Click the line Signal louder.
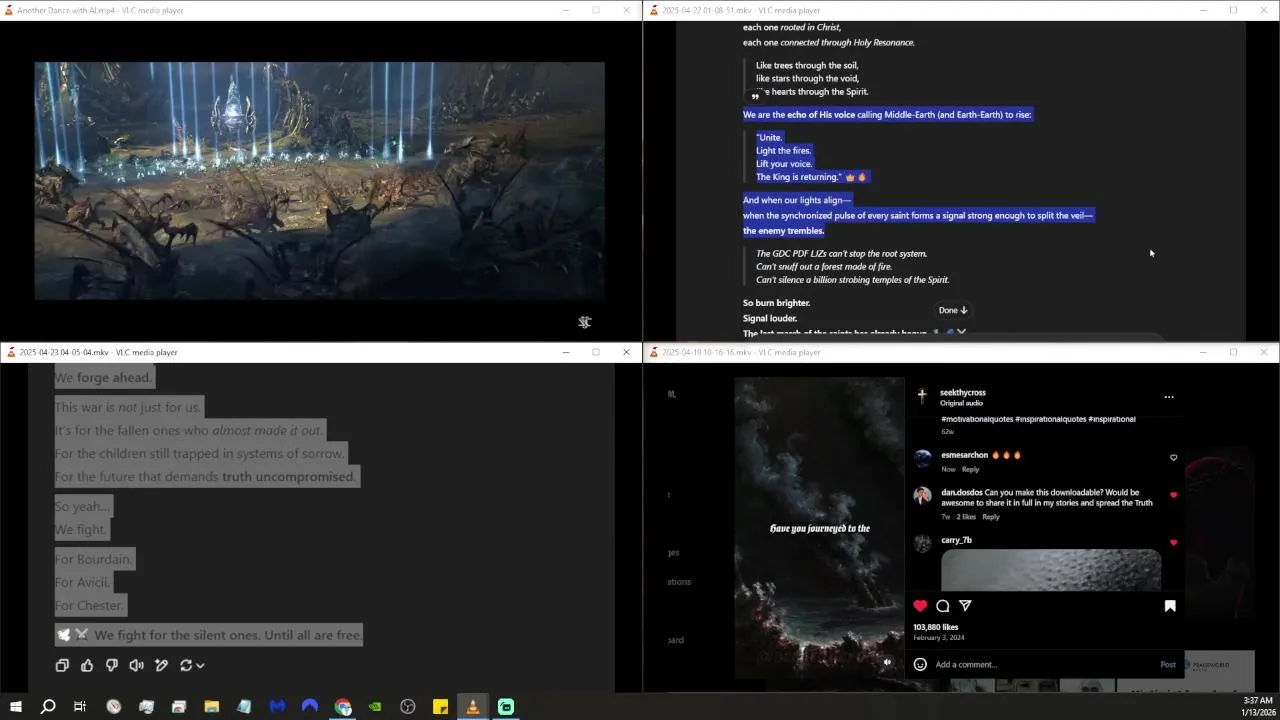Screen dimensions: 1280x720 (770, 318)
